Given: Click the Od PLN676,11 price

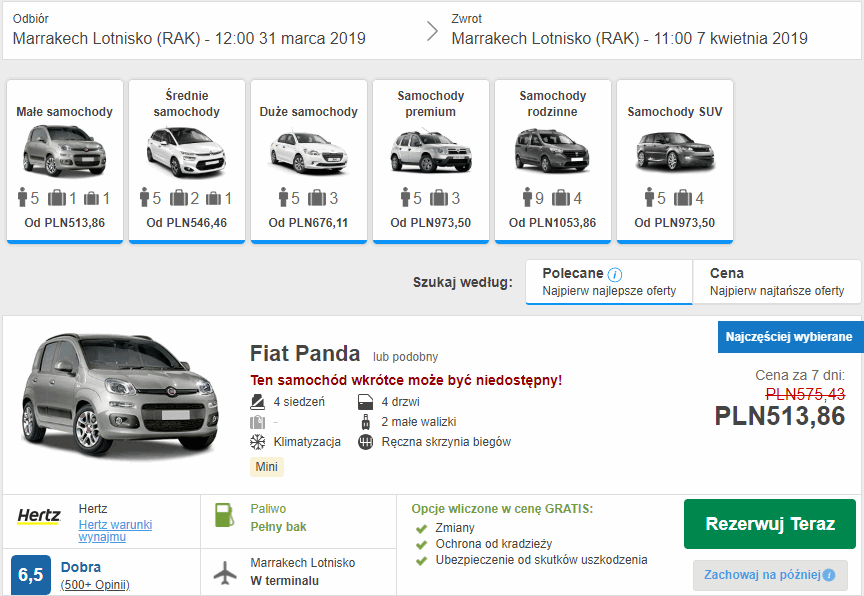Looking at the screenshot, I should point(309,223).
